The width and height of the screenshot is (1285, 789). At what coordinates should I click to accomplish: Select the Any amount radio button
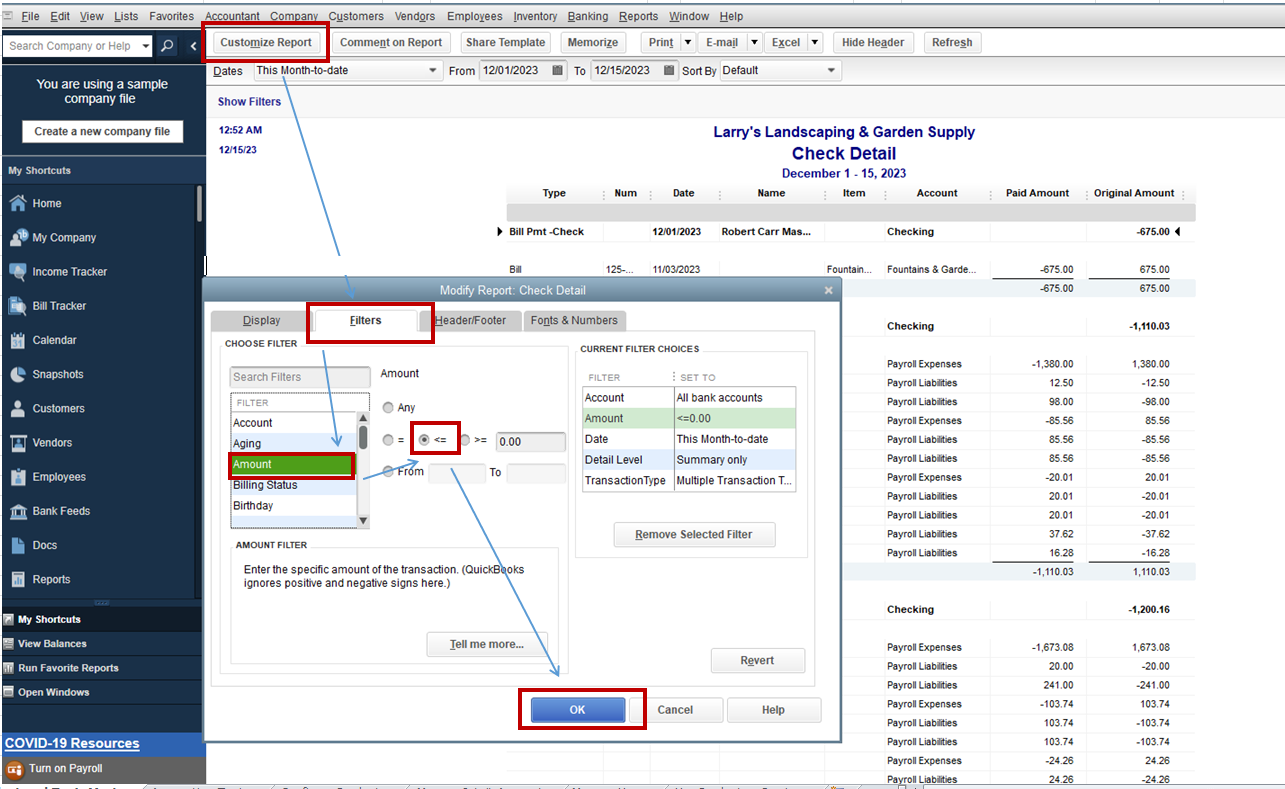tap(388, 406)
